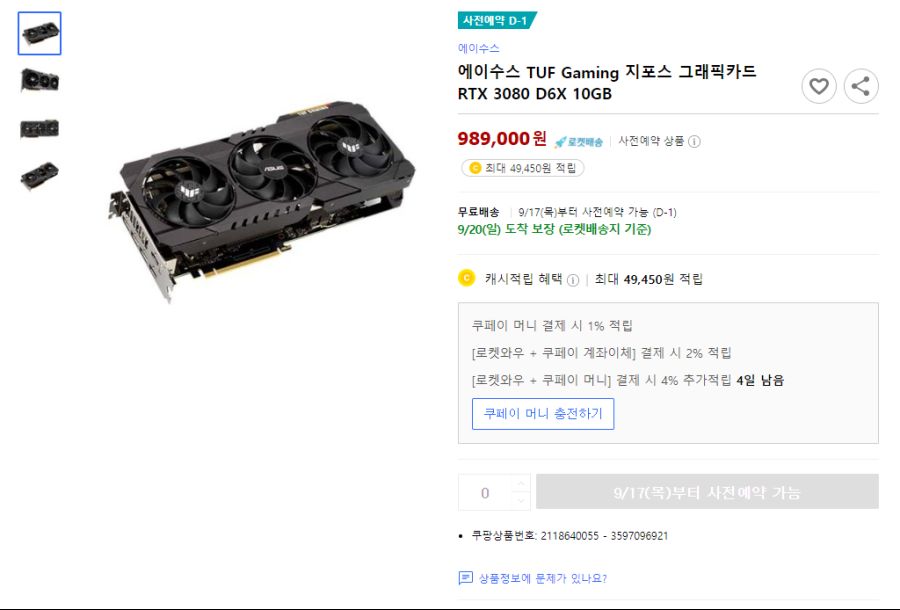Open the share icon button
The image size is (900, 610).
tap(860, 87)
